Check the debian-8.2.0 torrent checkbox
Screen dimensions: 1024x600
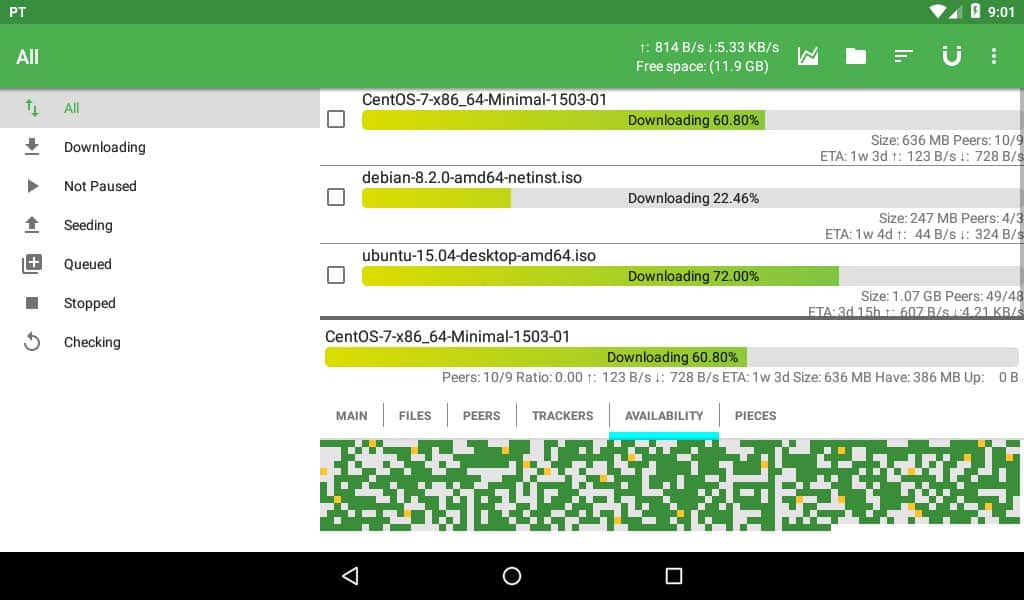click(336, 197)
